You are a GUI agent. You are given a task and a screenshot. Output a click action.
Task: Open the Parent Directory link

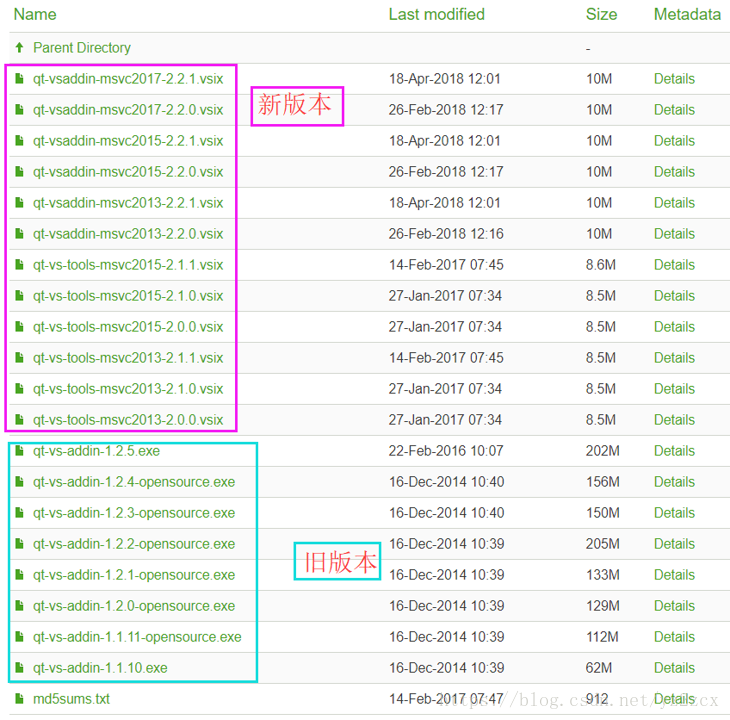(82, 47)
